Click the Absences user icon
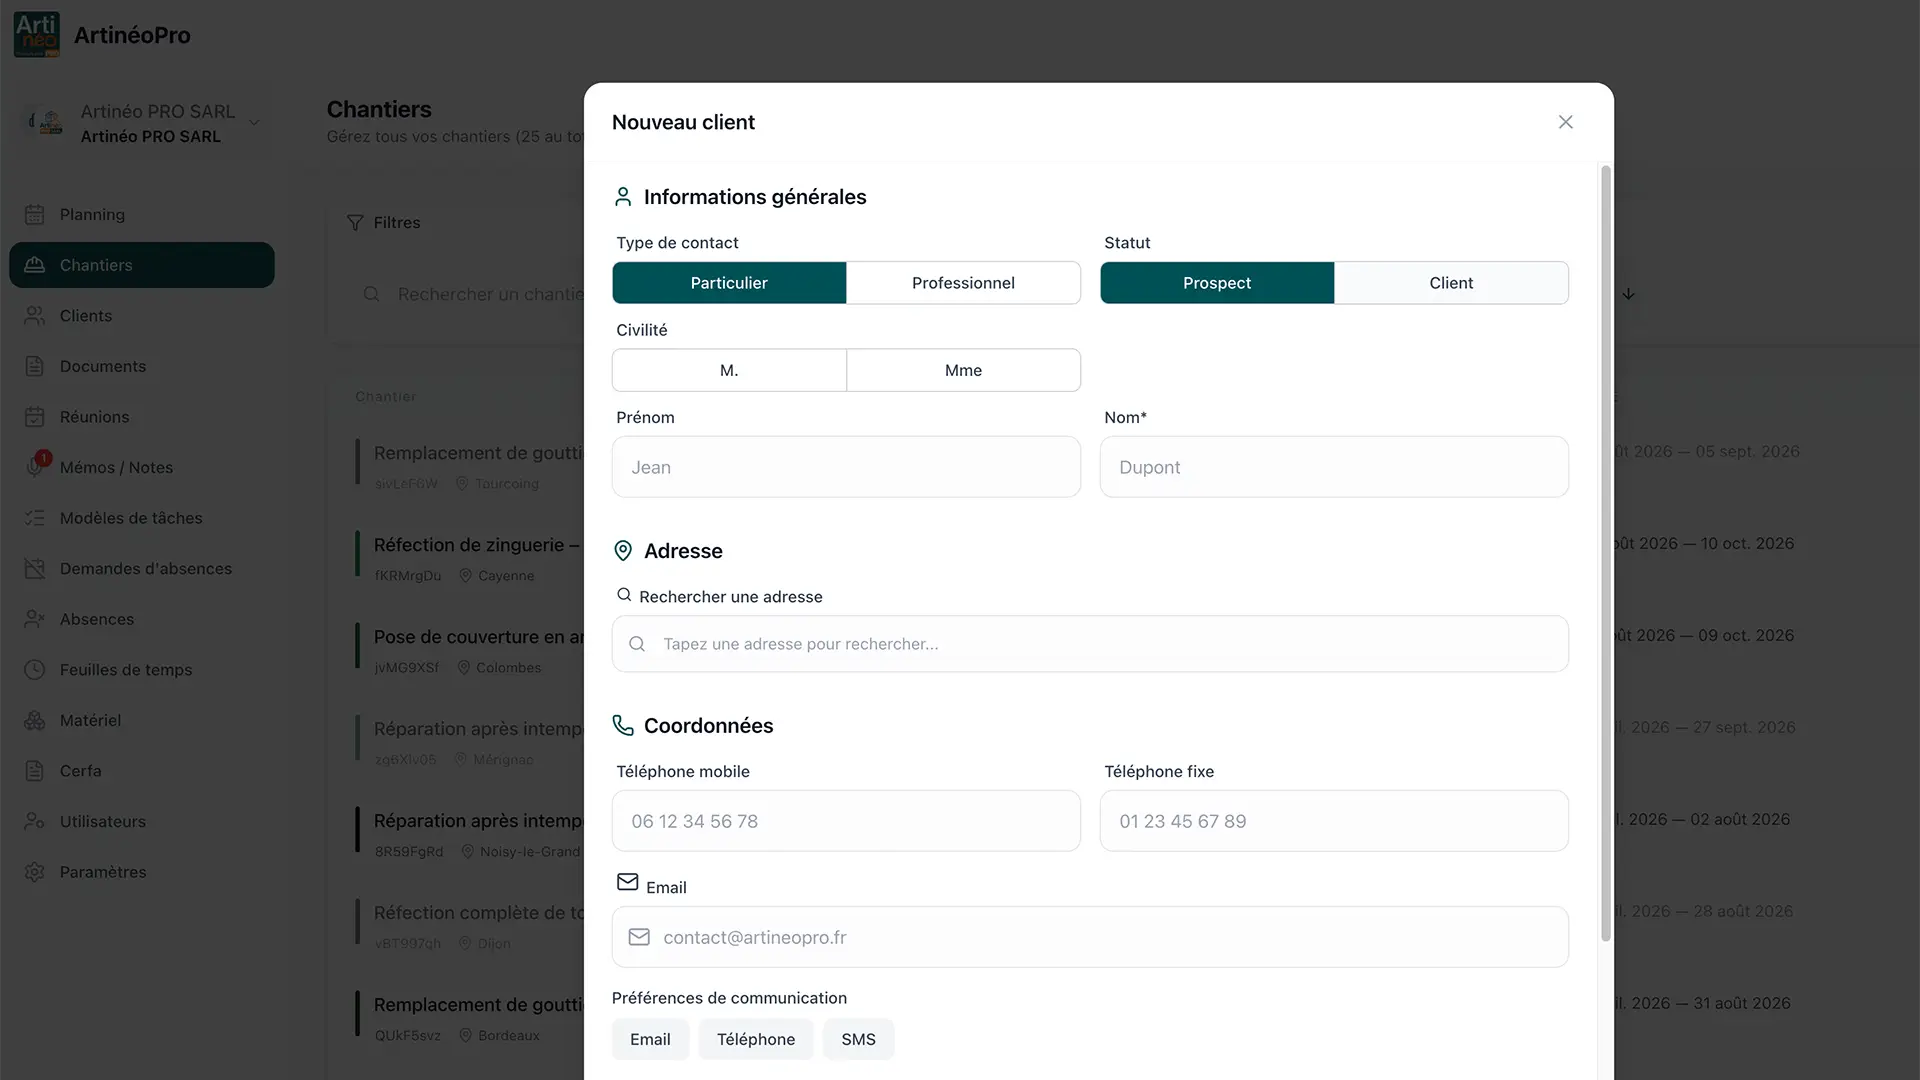1920x1080 pixels. point(35,619)
